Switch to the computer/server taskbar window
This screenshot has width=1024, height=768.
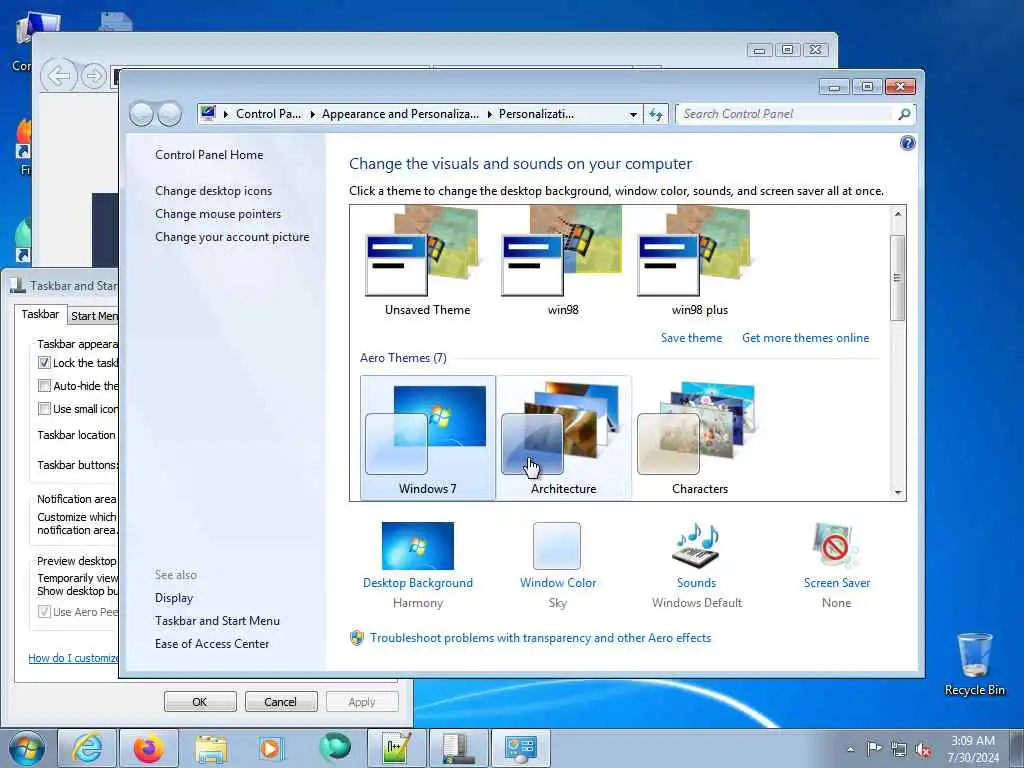[x=458, y=748]
